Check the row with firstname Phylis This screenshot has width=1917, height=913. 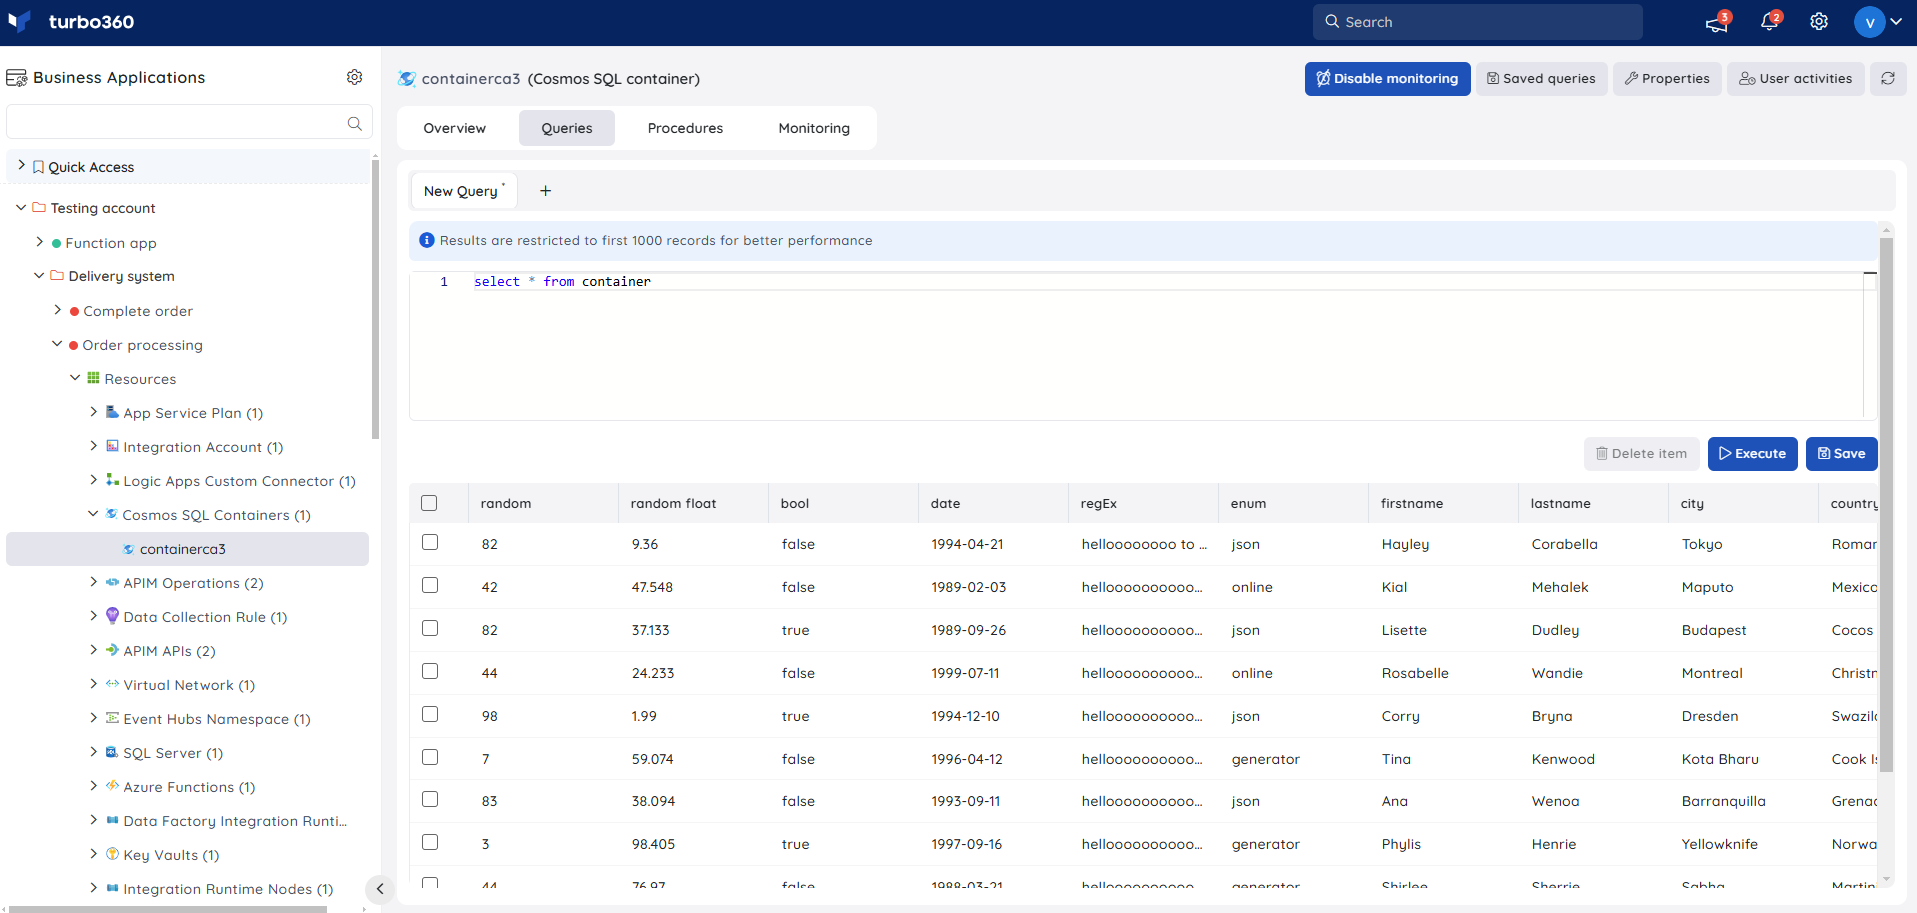click(430, 842)
